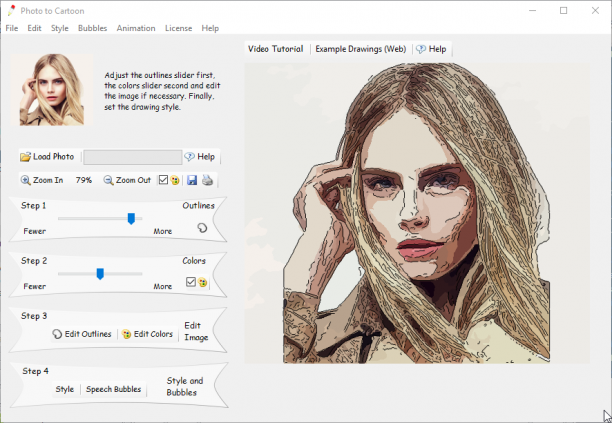This screenshot has height=423, width=612.
Task: Click the Style button in Step 4
Action: [65, 389]
